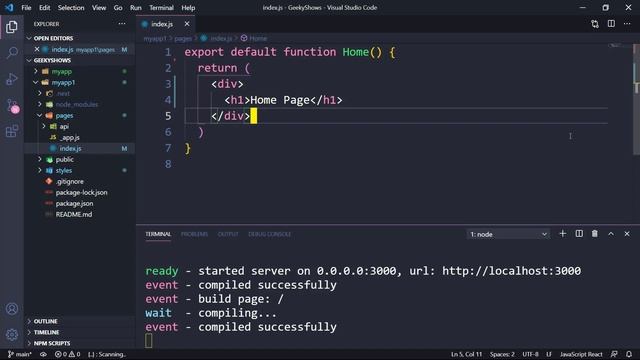Viewport: 640px width, 360px height.
Task: Change JavaScript React language mode
Action: point(581,354)
